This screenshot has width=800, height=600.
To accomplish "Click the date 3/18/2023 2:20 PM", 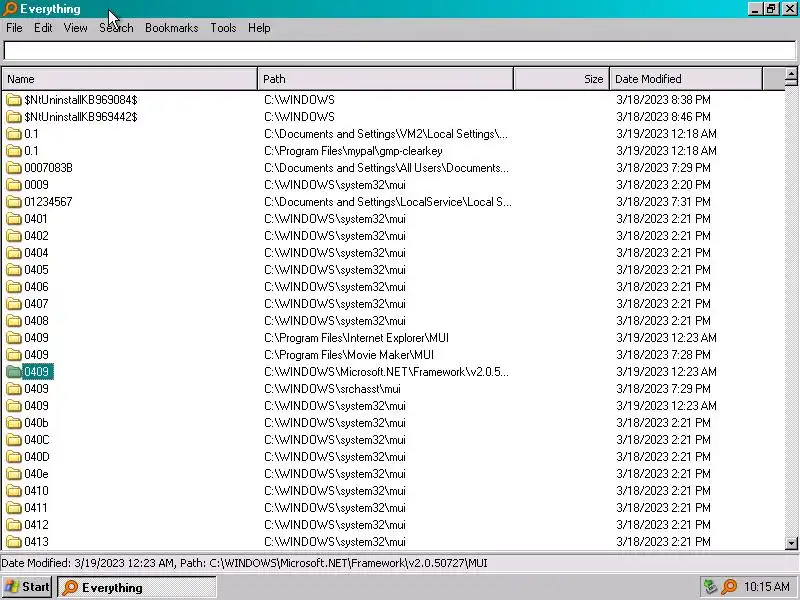I will point(663,185).
